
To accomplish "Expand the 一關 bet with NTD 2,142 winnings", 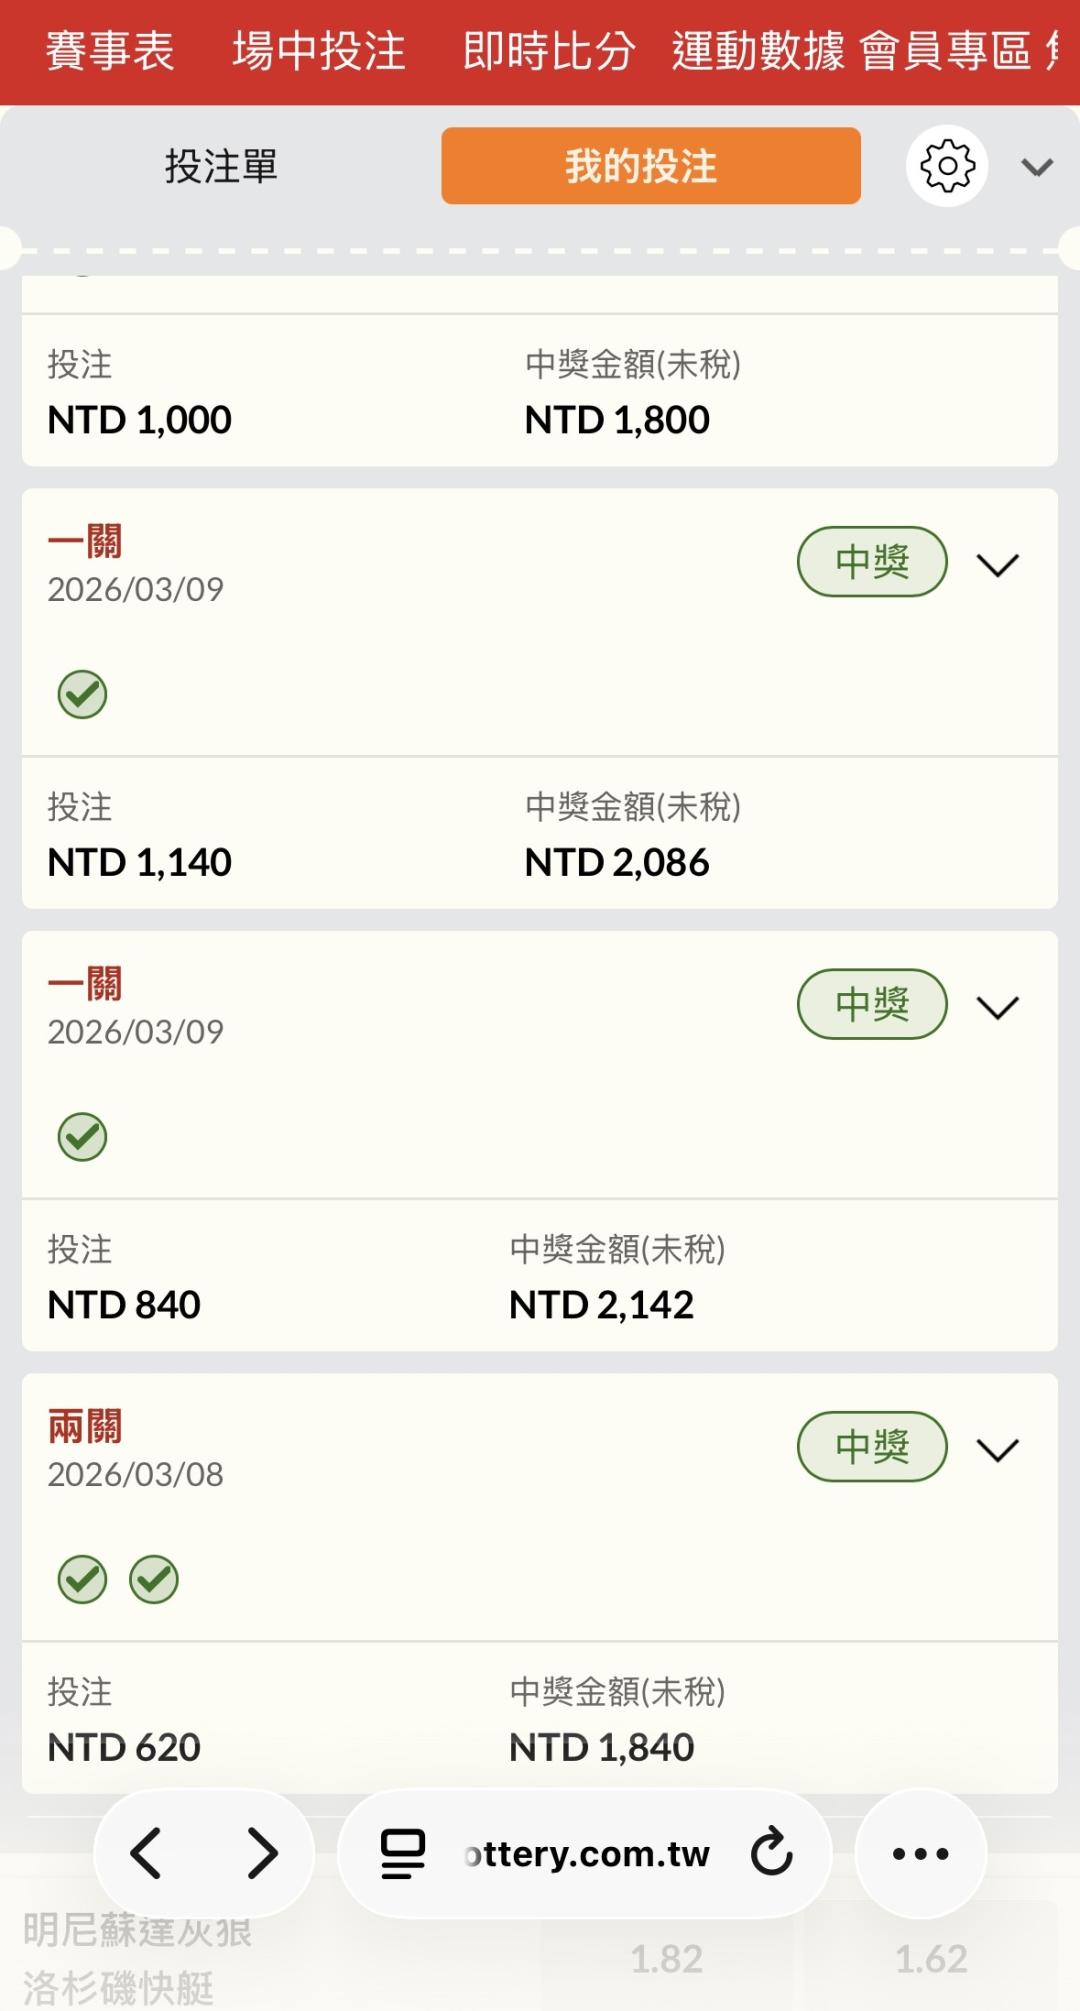I will 997,1007.
